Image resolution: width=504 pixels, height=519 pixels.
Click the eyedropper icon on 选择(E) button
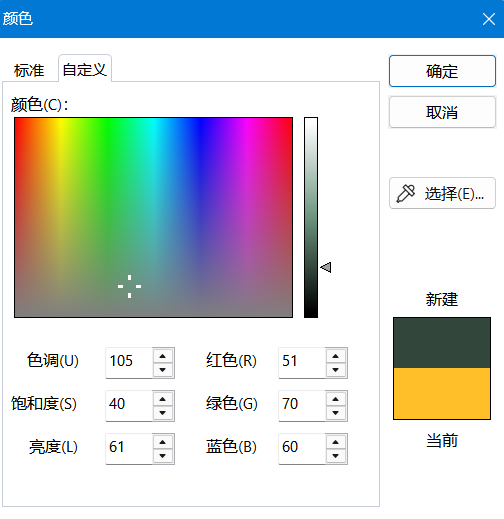(x=405, y=193)
